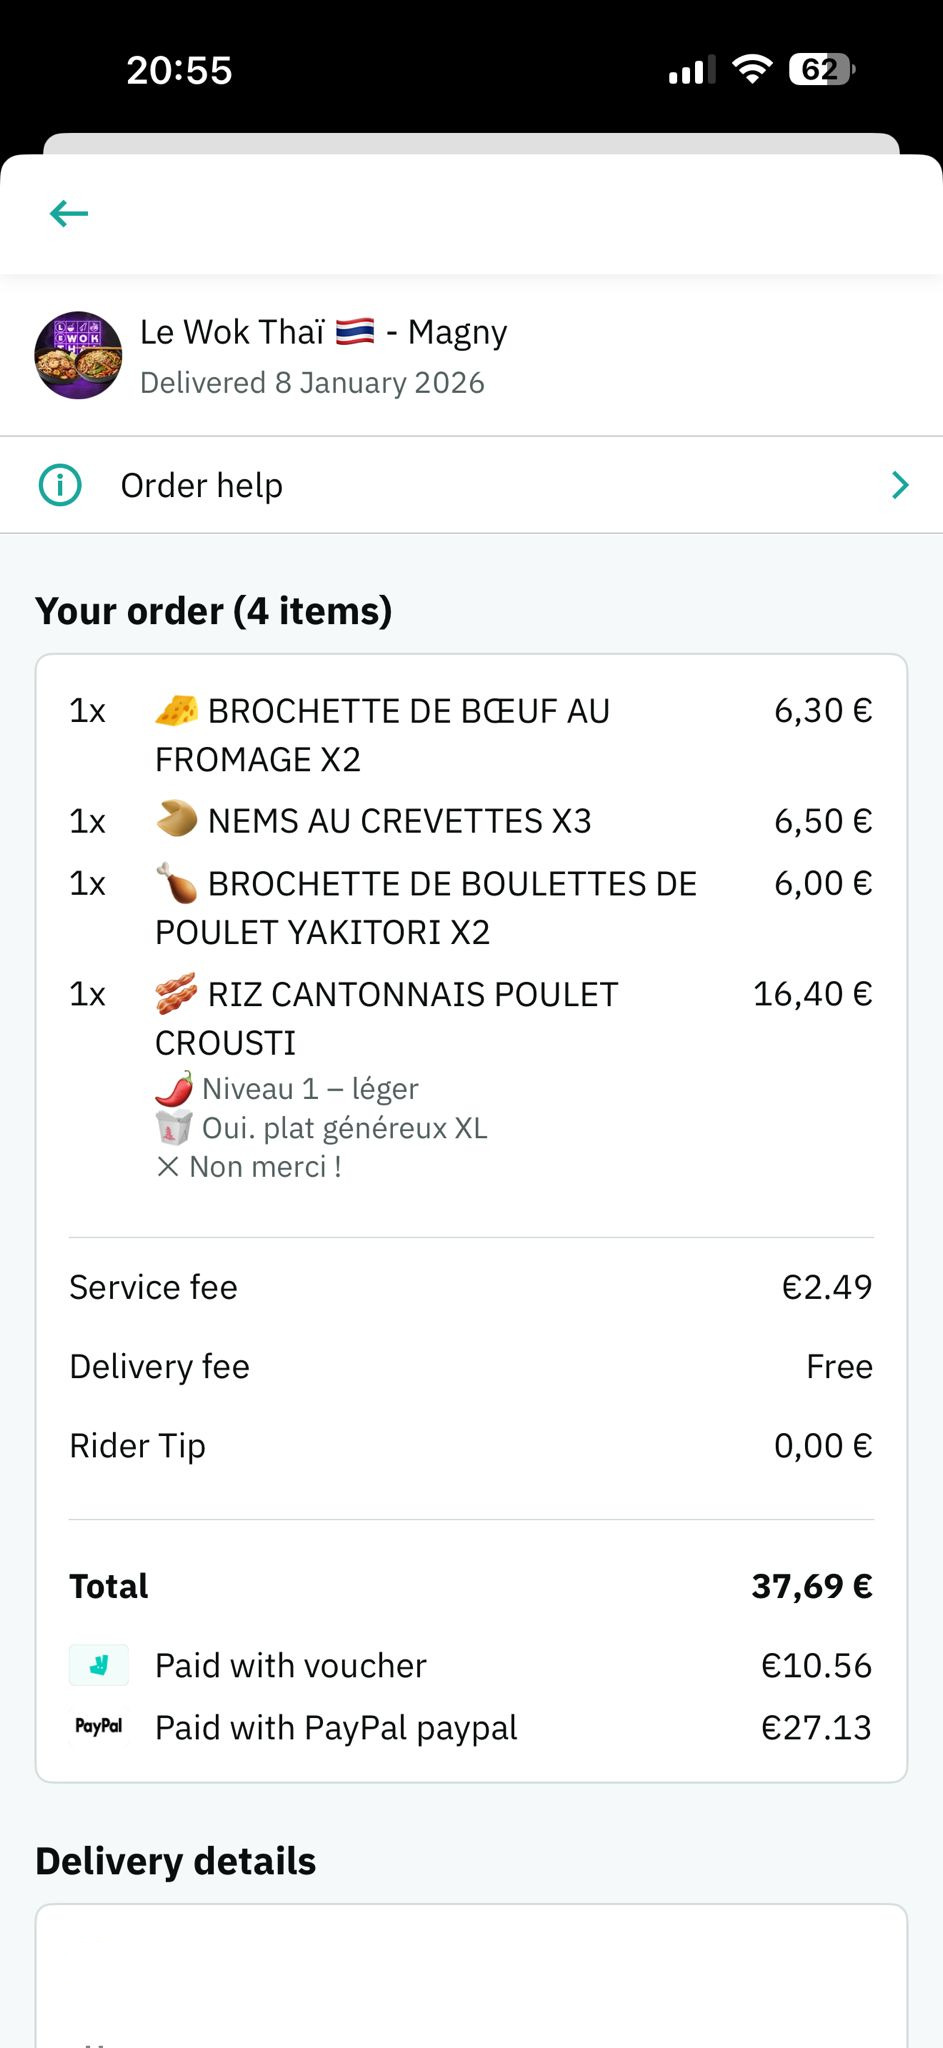The image size is (943, 2048).
Task: Tap the Wi-Fi status bar icon
Action: pyautogui.click(x=752, y=69)
